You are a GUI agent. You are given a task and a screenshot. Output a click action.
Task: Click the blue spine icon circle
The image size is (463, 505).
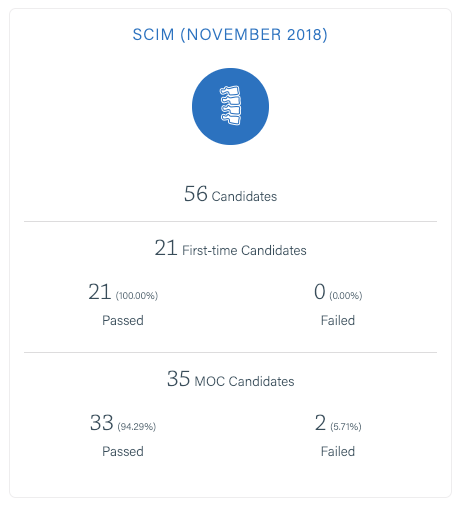[x=230, y=107]
